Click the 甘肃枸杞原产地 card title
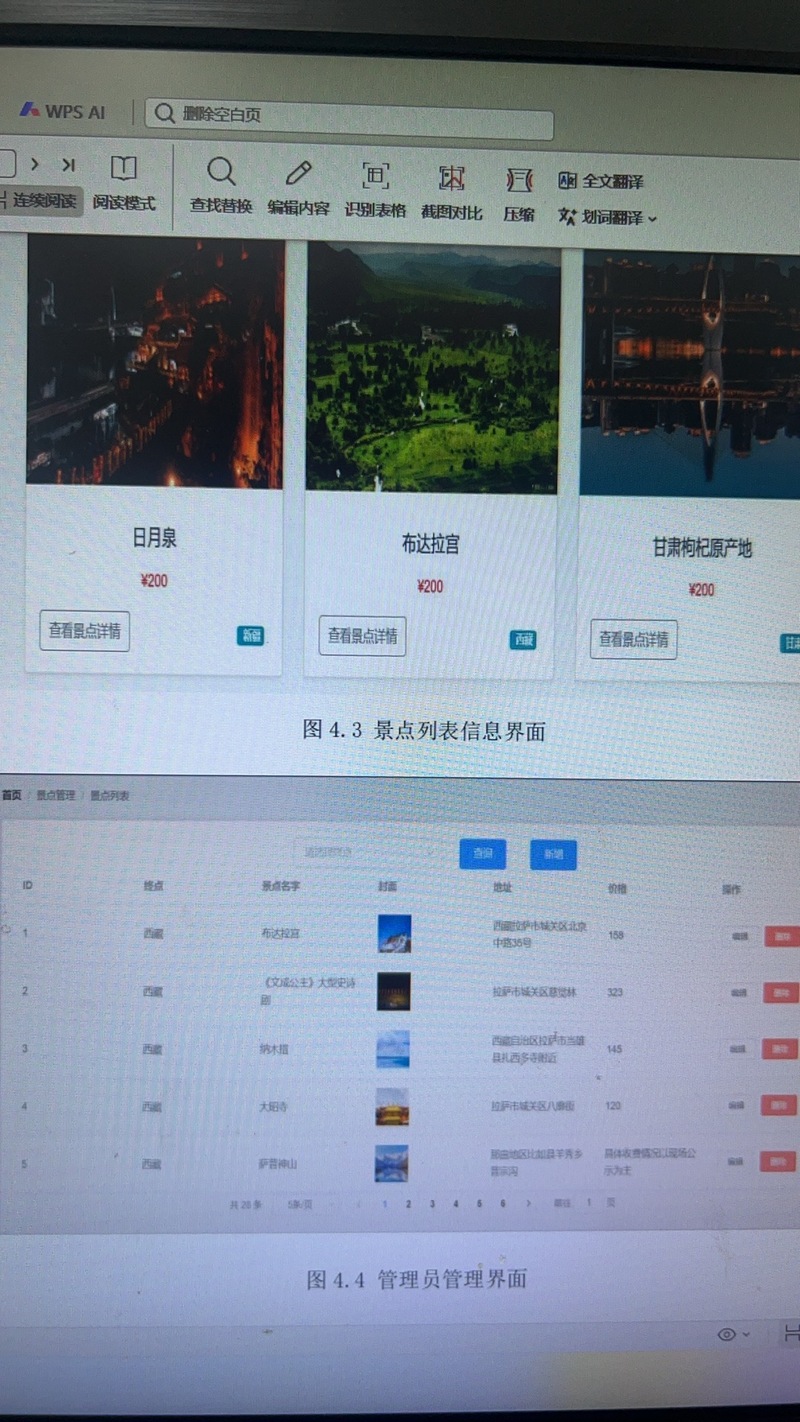 coord(702,548)
